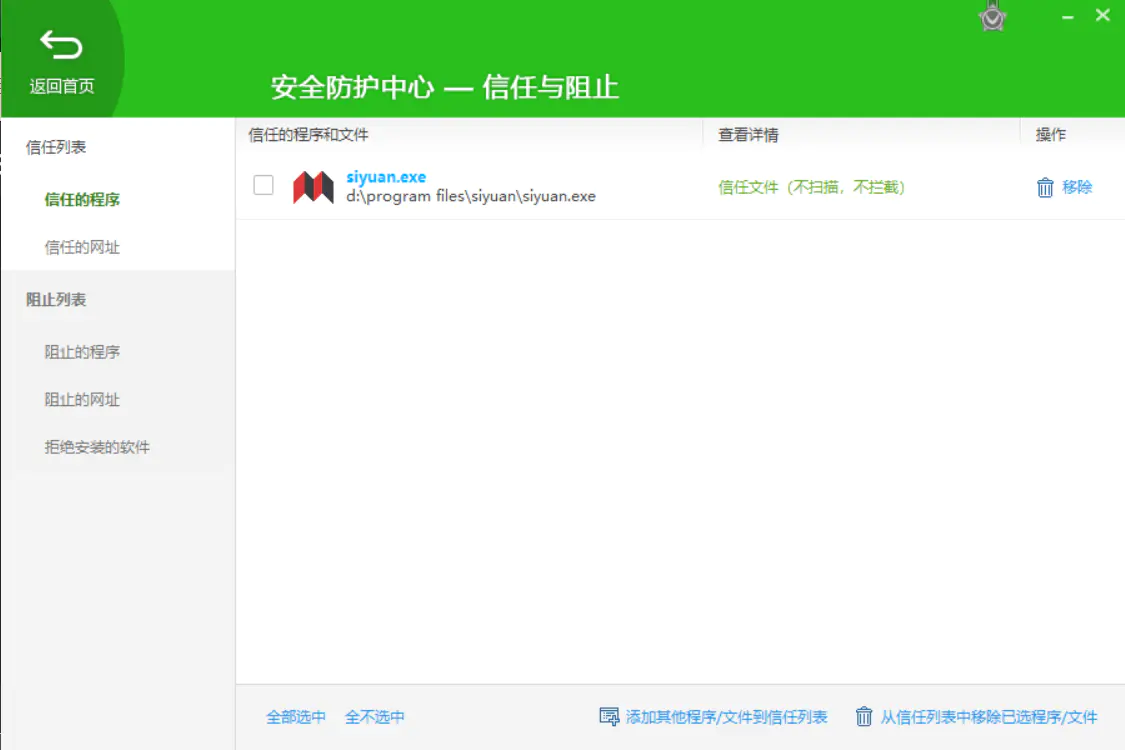Click 全不选中 to deselect all entries

375,717
